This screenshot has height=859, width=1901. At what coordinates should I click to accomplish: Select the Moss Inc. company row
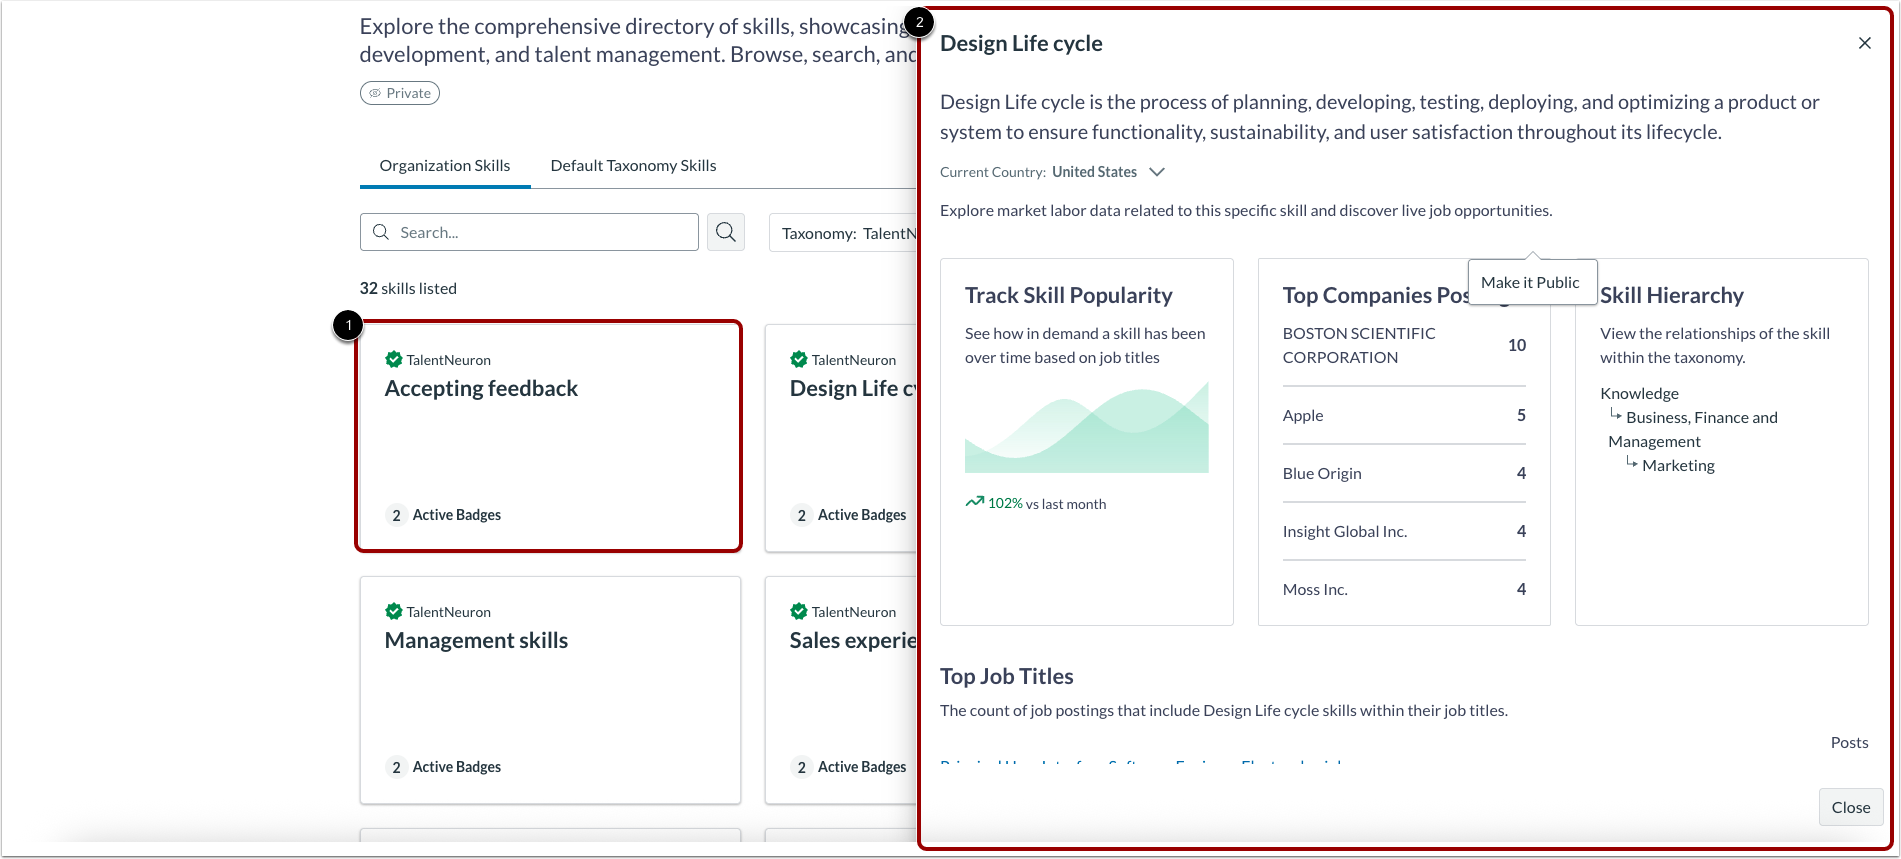pyautogui.click(x=1404, y=589)
